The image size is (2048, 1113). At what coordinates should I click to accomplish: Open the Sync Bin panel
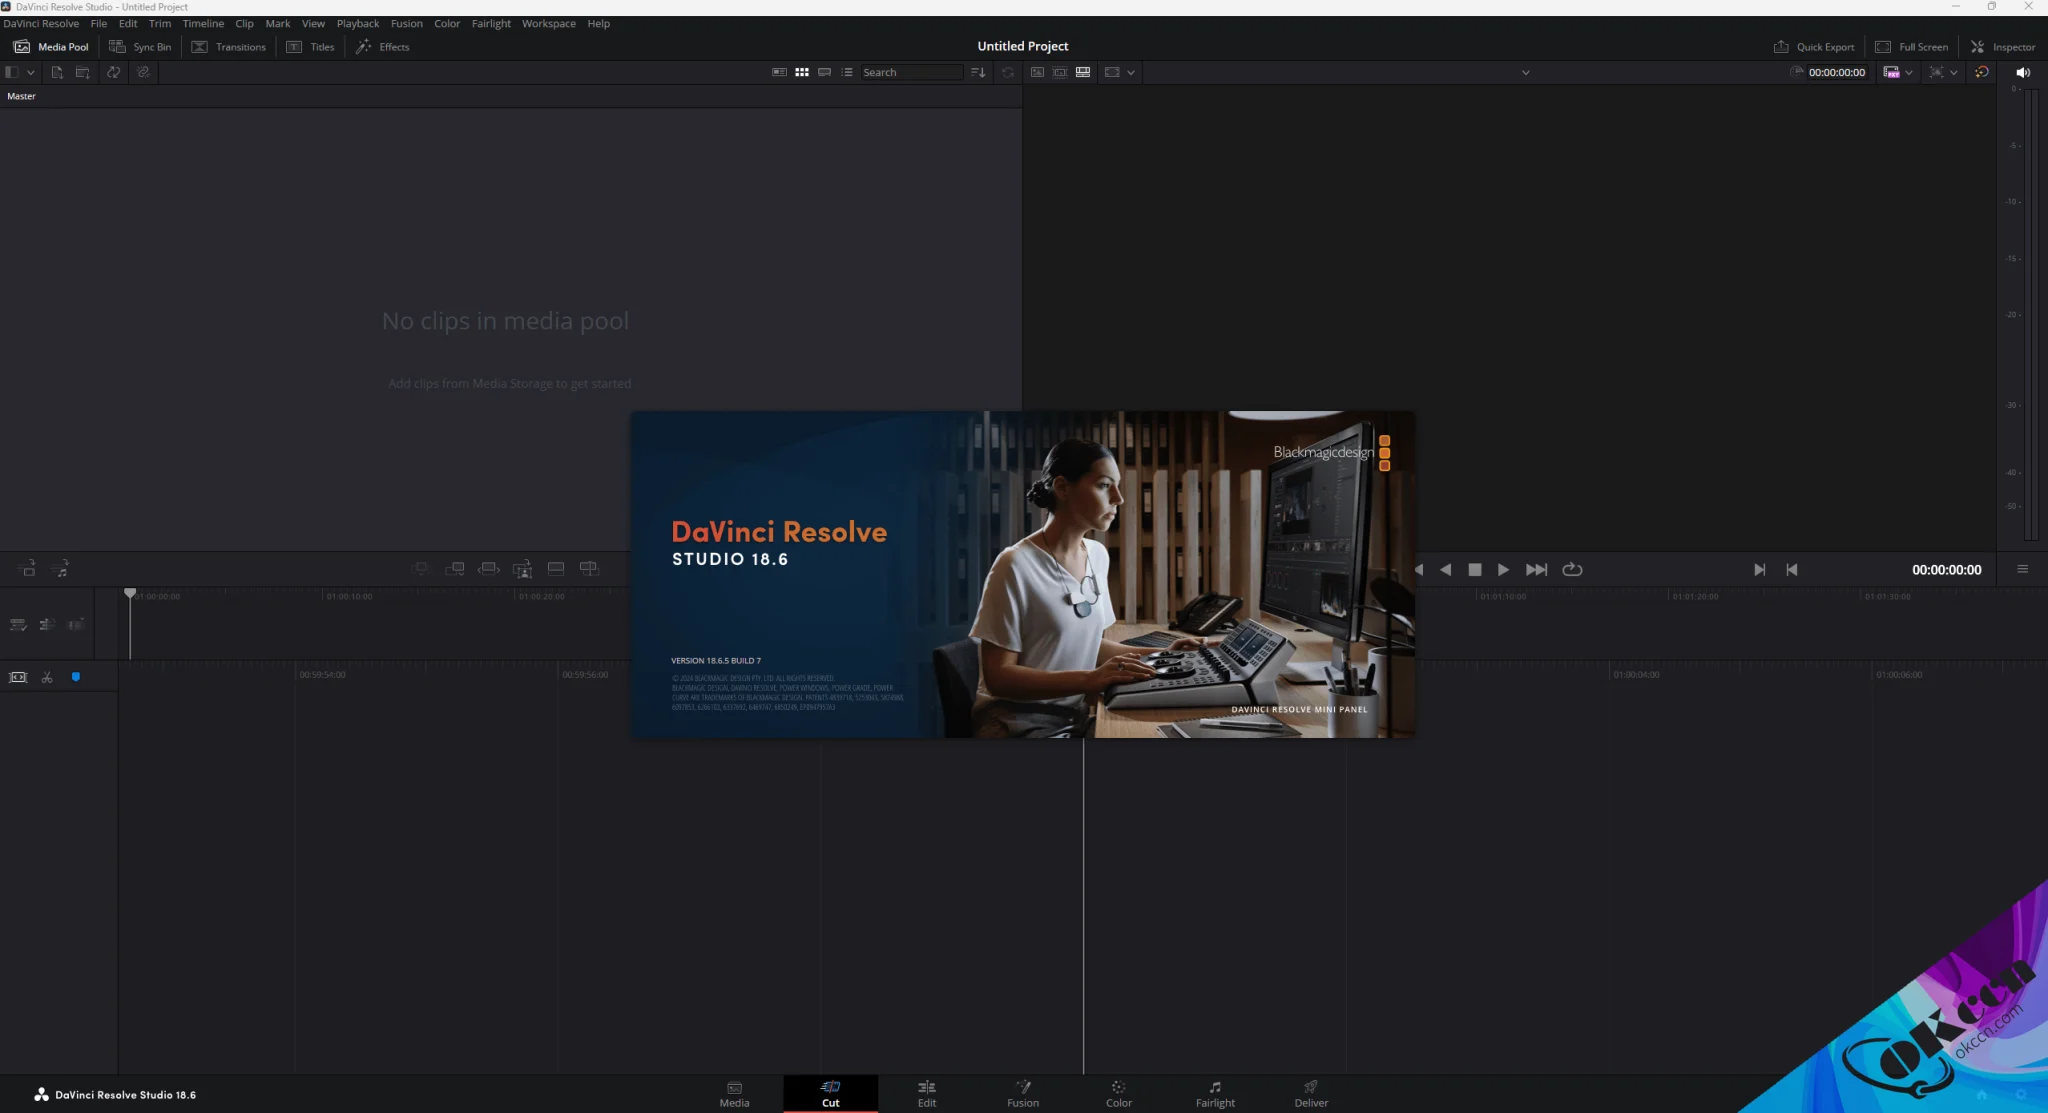click(x=140, y=47)
